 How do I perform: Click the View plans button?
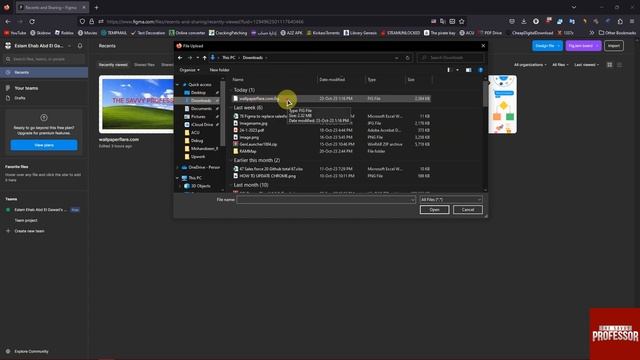[44, 145]
